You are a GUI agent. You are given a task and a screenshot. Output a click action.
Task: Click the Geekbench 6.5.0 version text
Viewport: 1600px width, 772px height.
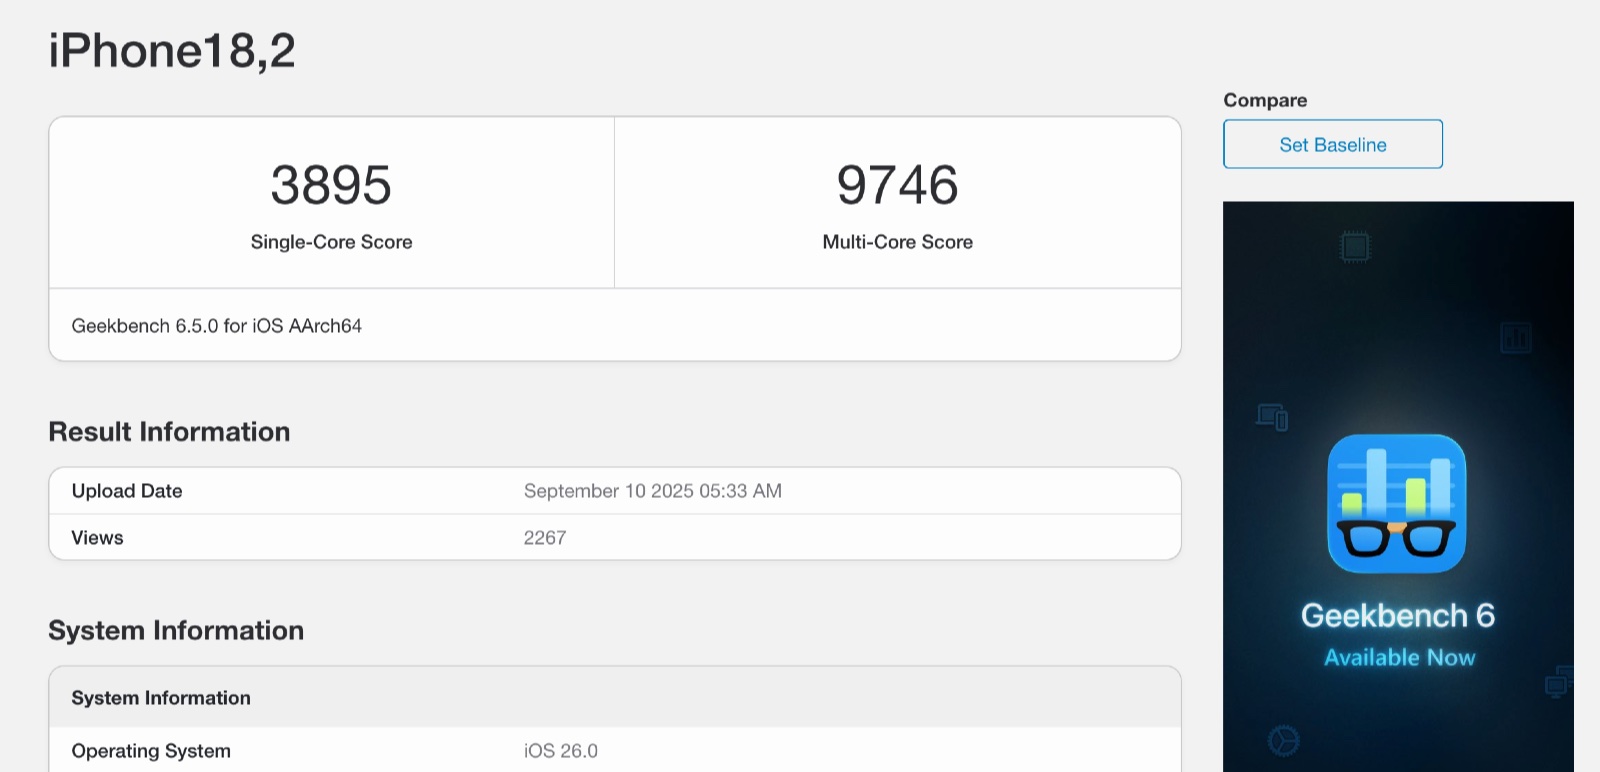click(216, 326)
